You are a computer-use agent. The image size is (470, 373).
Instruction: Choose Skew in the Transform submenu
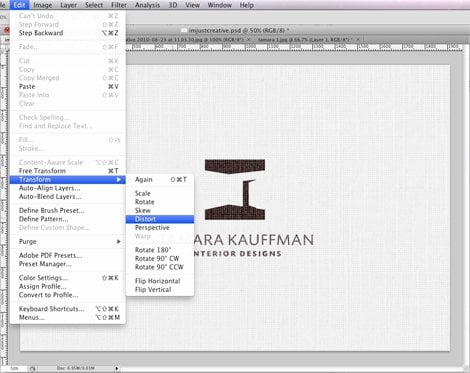pos(160,210)
